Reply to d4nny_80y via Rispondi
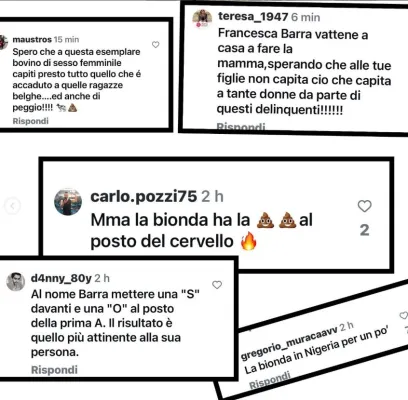 point(54,370)
